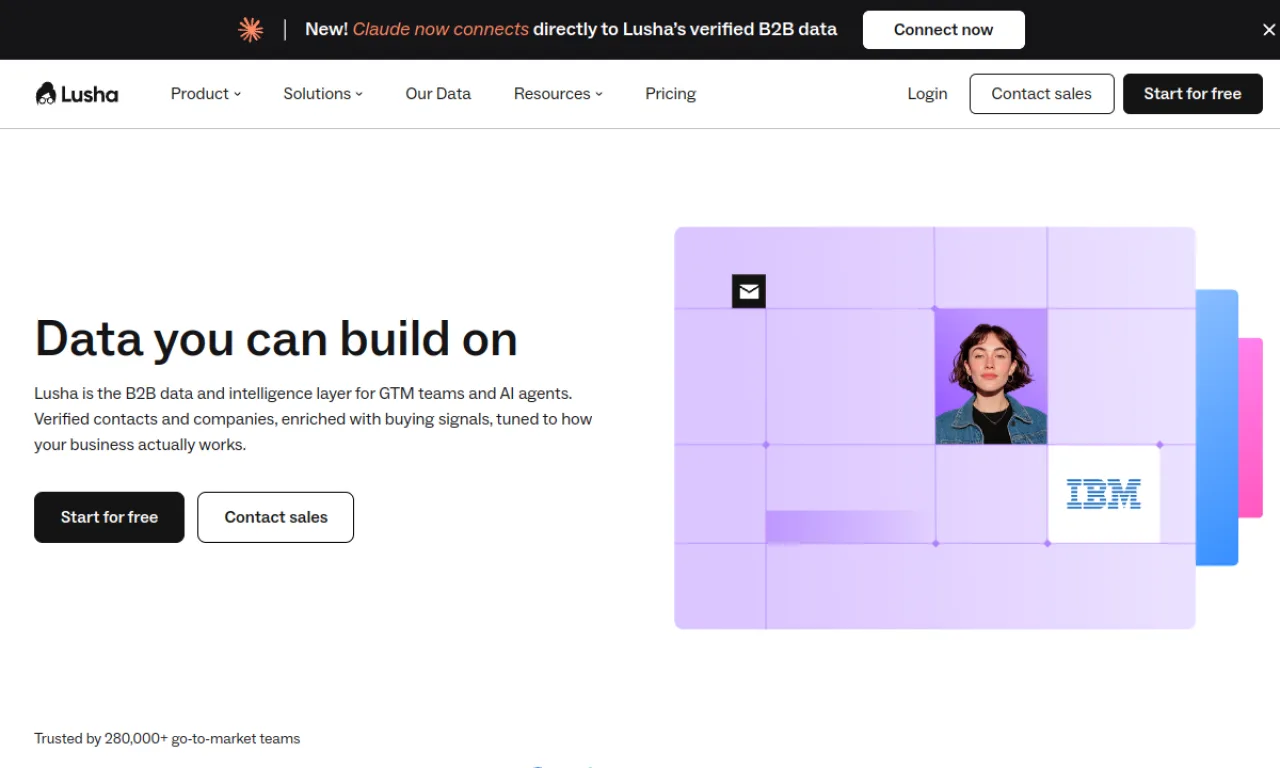Click the Connect now banner button
Viewport: 1280px width, 768px height.
coord(944,30)
